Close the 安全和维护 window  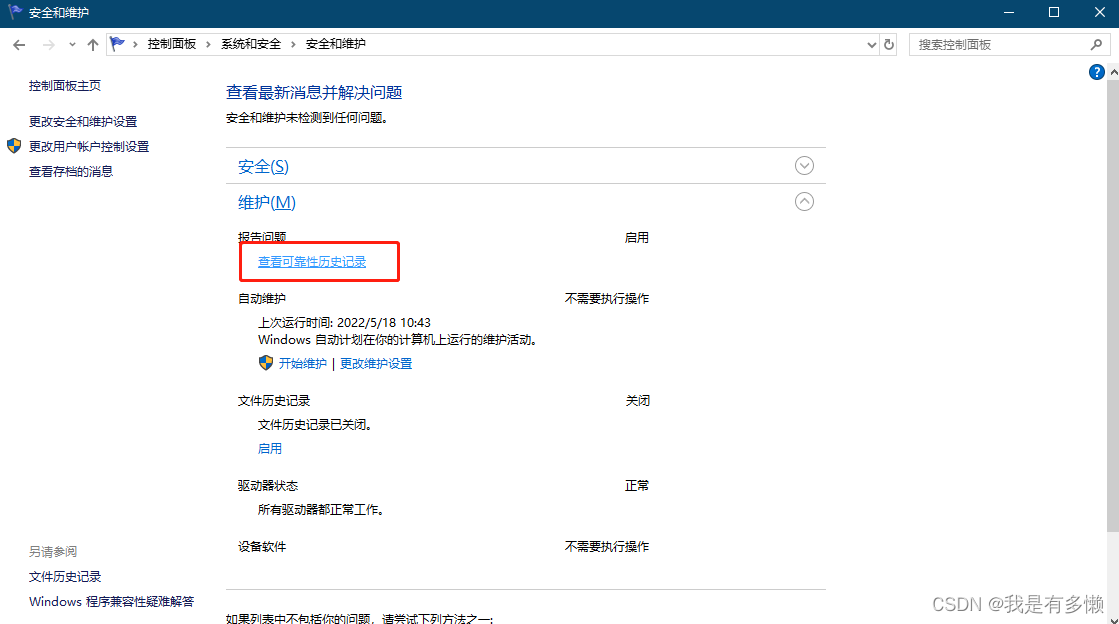1099,13
